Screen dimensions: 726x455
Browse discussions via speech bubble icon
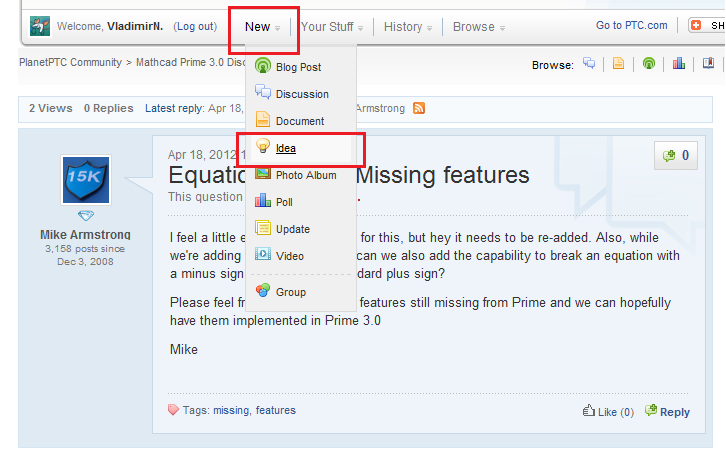(589, 63)
